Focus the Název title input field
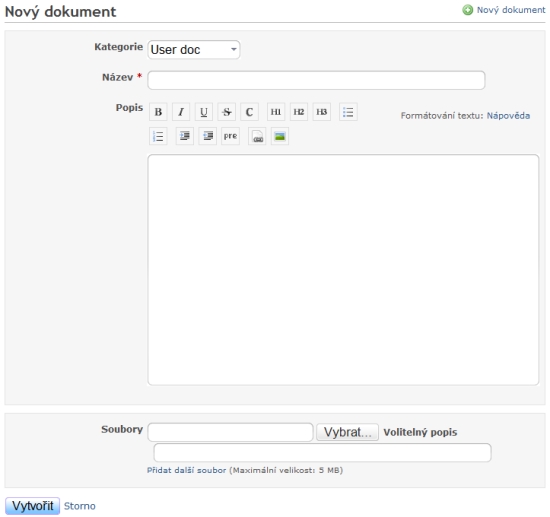550x517 pixels. [316, 80]
